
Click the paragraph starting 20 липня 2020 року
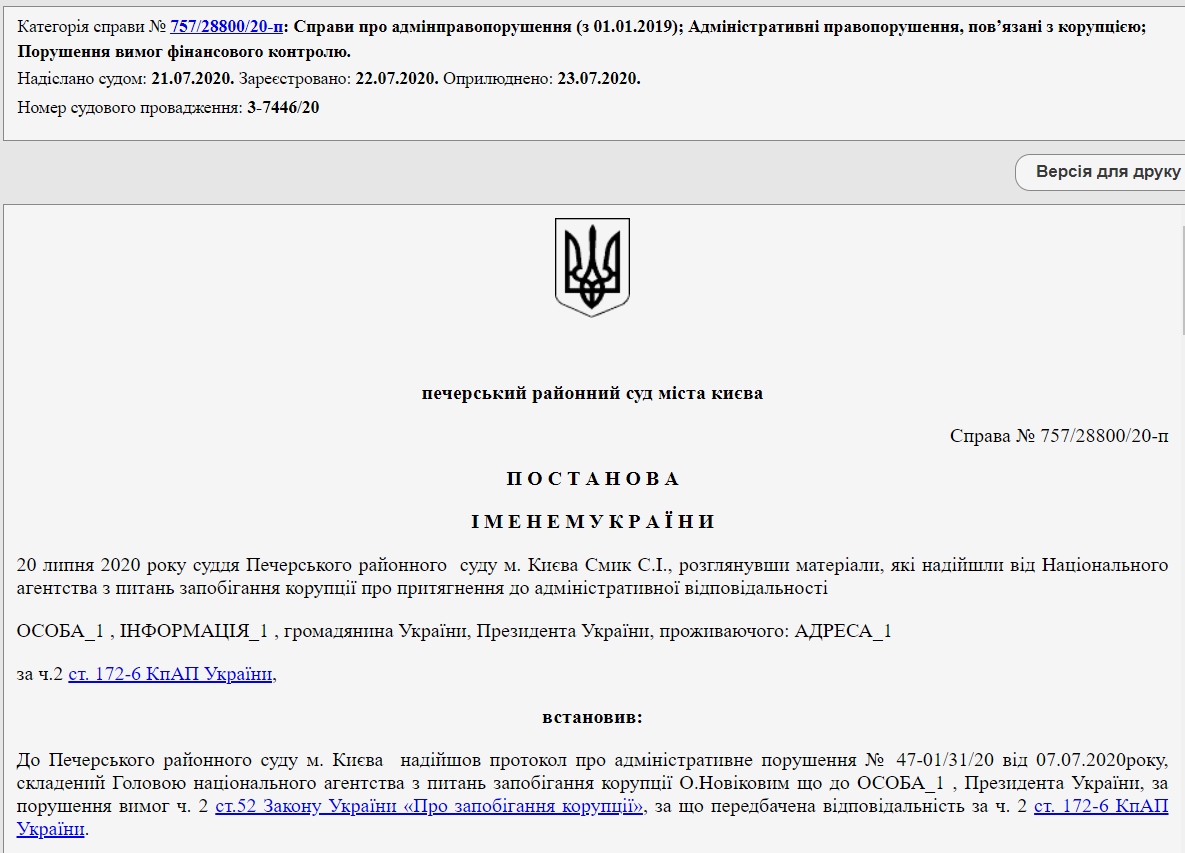point(592,577)
